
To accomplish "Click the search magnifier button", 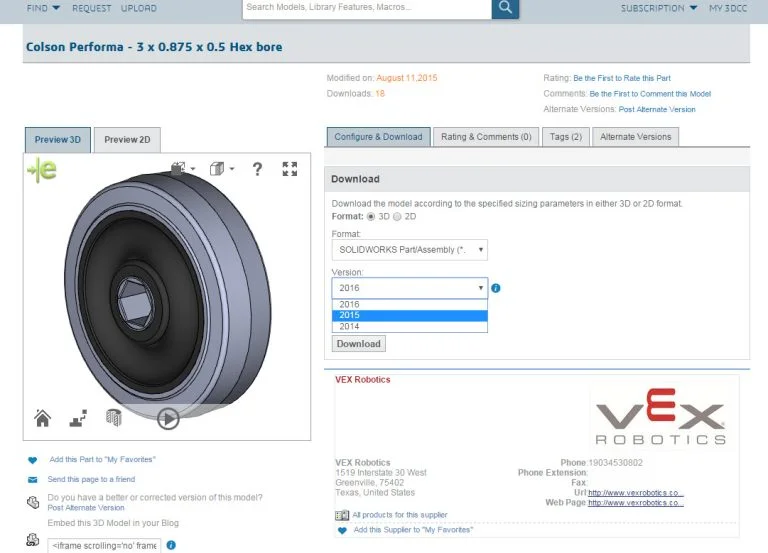I will [506, 8].
